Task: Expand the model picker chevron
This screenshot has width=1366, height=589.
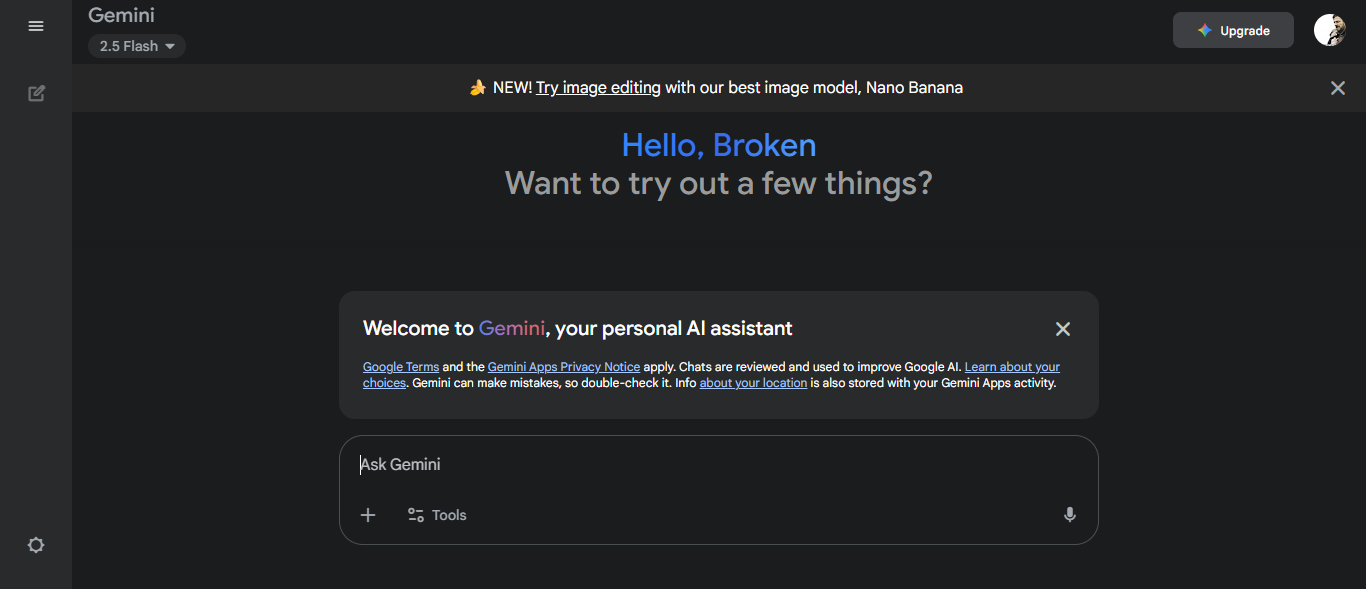Action: (x=170, y=46)
